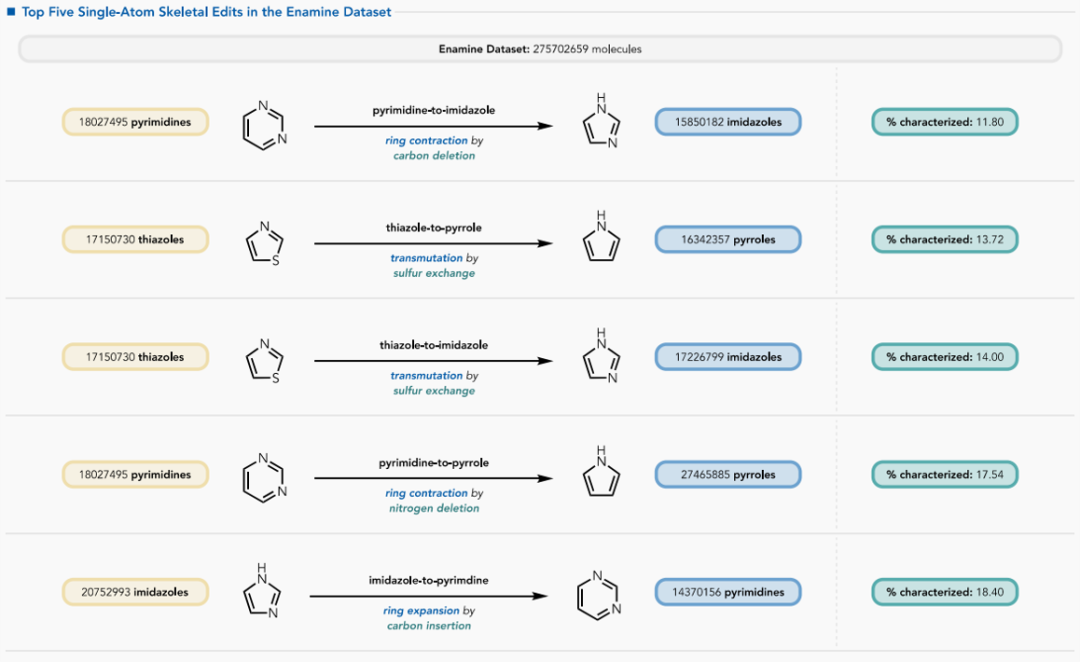The width and height of the screenshot is (1080, 662).
Task: Click blue square bullet before the heading
Action: 11,12
